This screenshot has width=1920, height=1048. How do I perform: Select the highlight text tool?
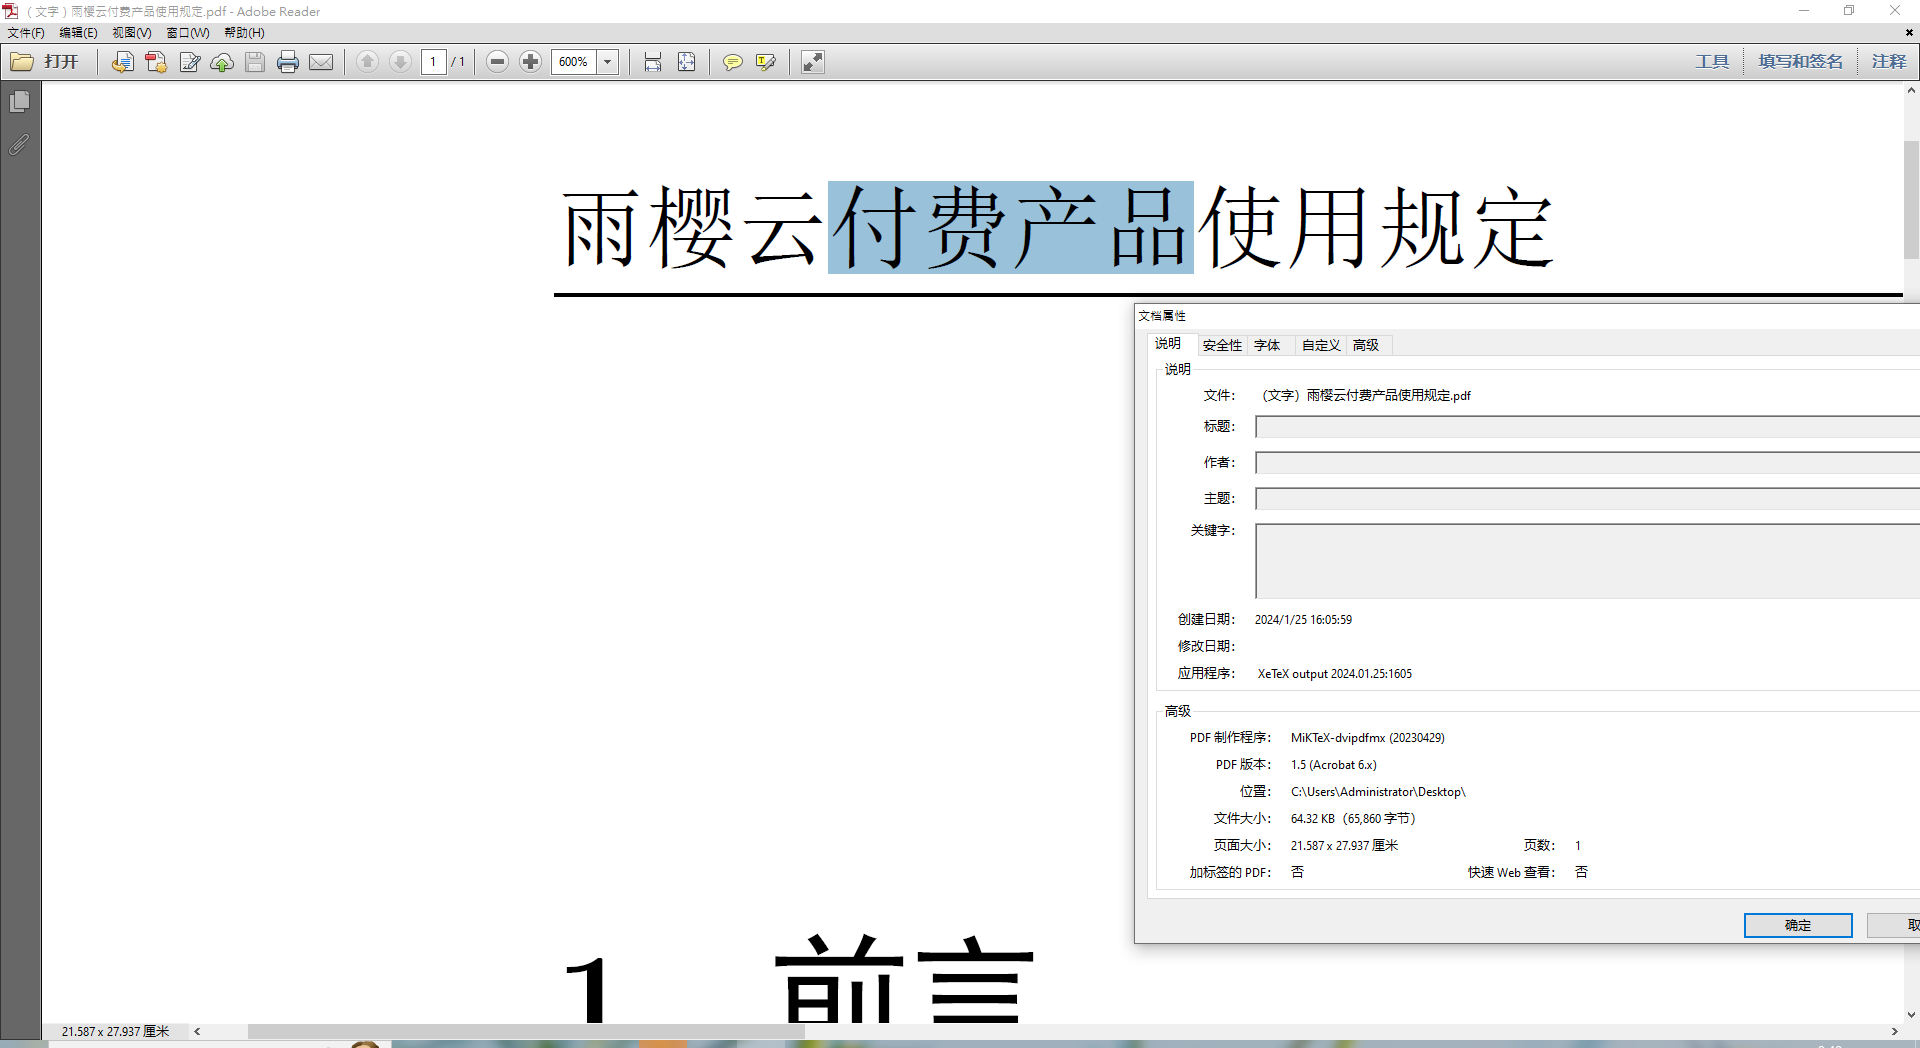766,62
